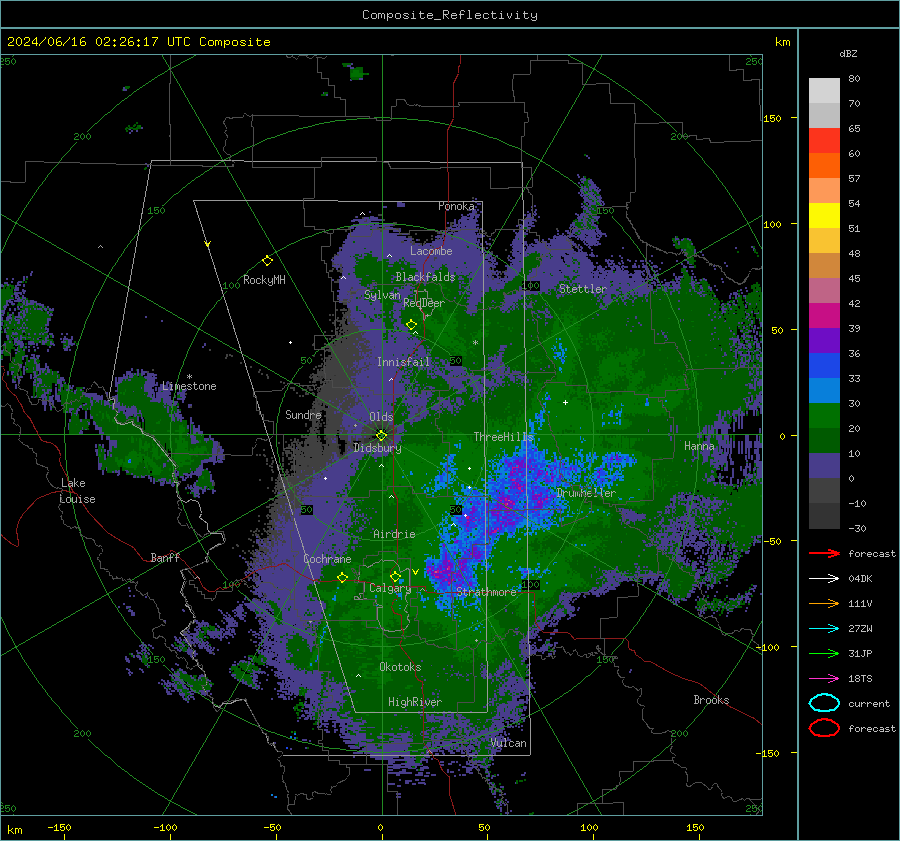Click the light blue 30-33 dBZ swatch
Viewport: 900px width, 841px height.
(824, 391)
